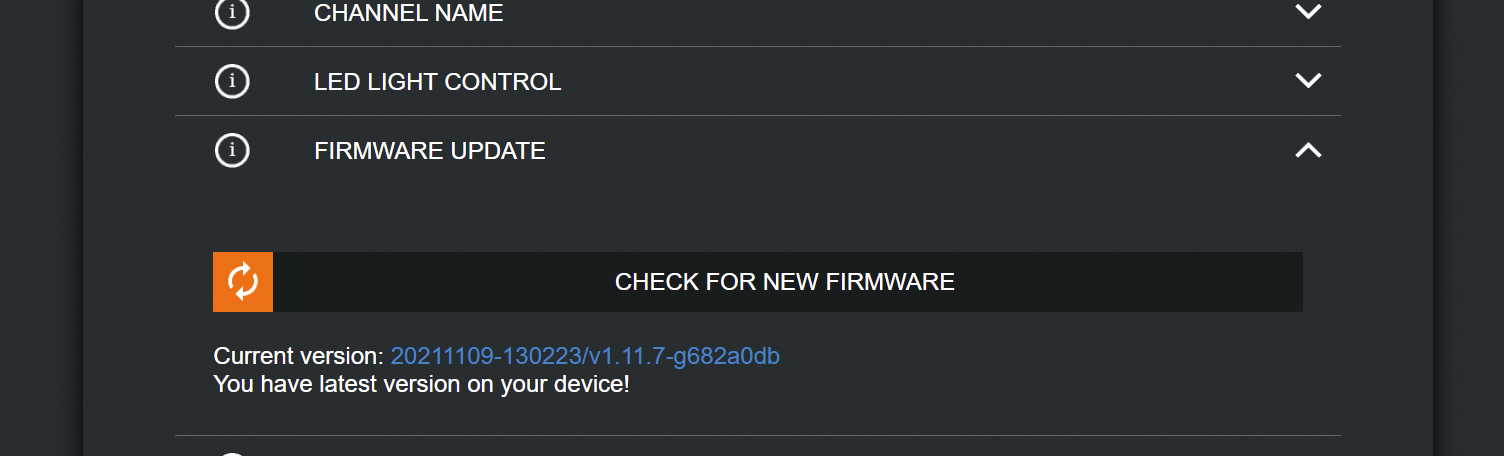Screen dimensions: 1504x456
Task: Collapse the FIRMWARE UPDATE section chevron
Action: click(1308, 150)
